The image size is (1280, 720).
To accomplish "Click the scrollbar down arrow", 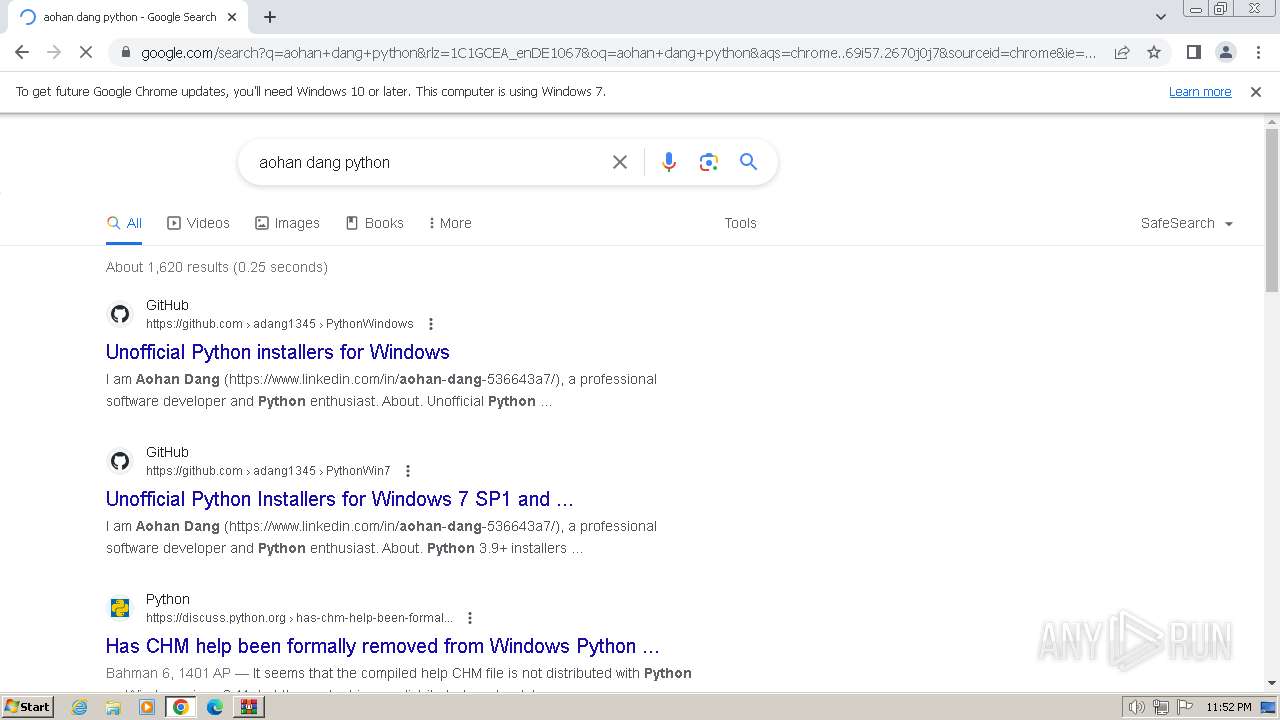I will point(1272,683).
